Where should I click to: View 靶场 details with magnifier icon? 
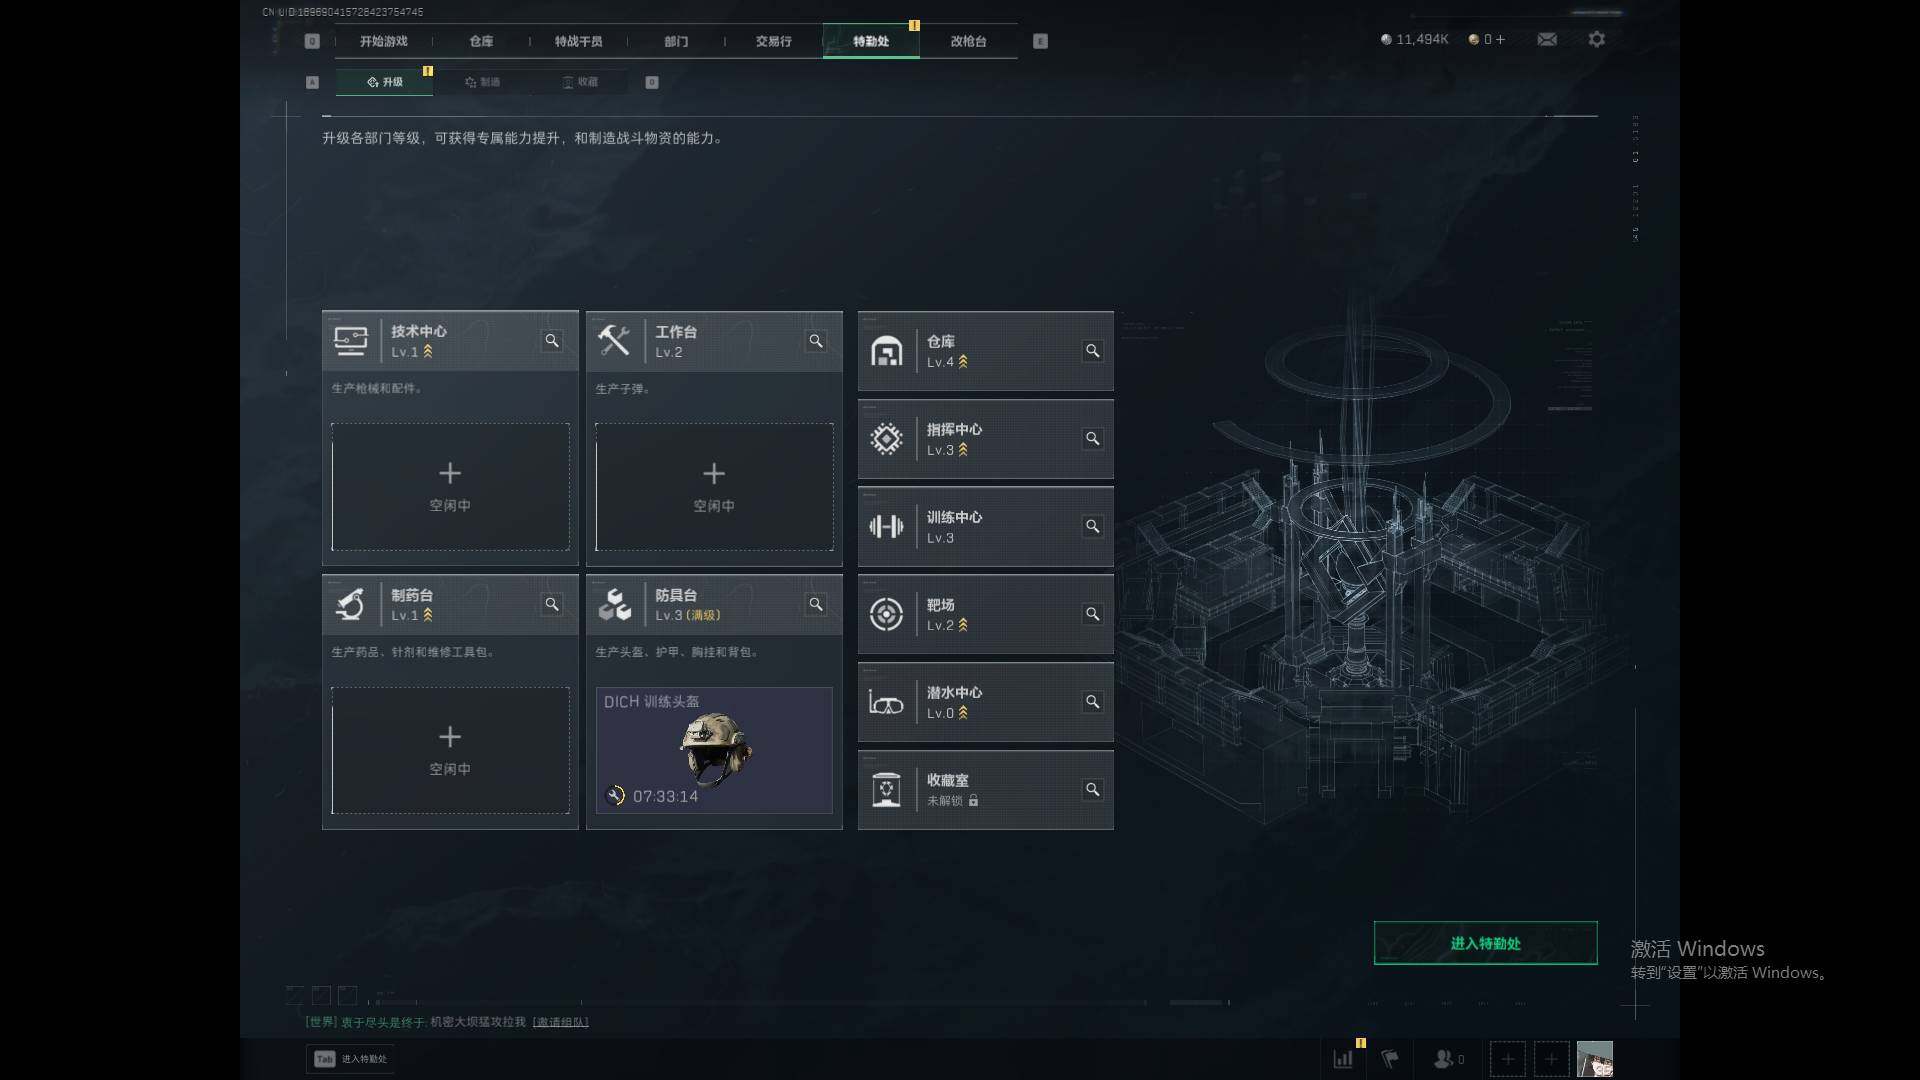pyautogui.click(x=1092, y=614)
